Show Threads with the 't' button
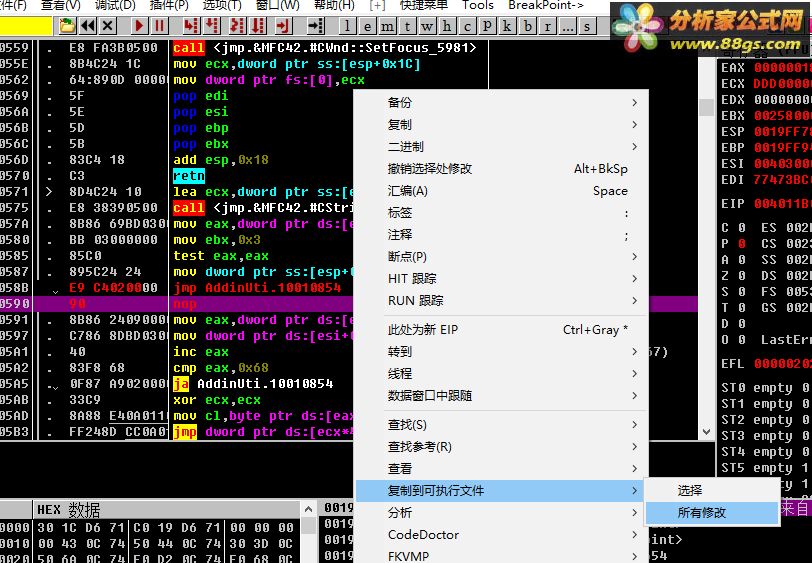Viewport: 812px width, 563px height. (x=407, y=25)
